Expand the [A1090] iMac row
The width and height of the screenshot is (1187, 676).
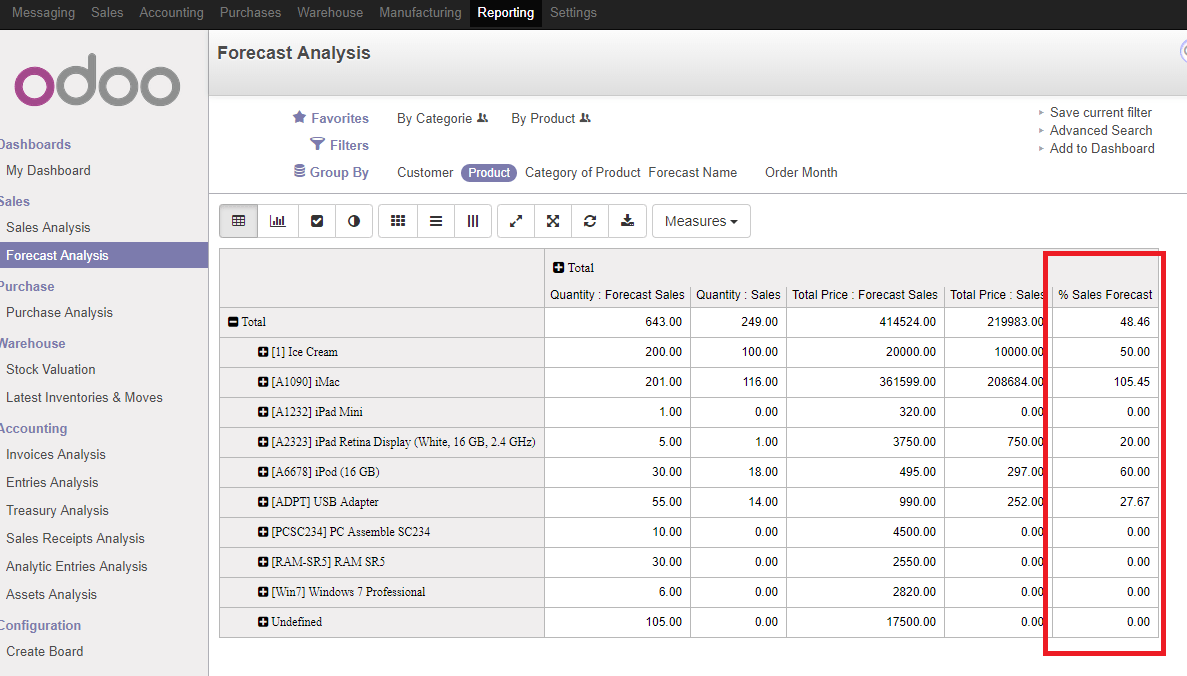point(264,382)
